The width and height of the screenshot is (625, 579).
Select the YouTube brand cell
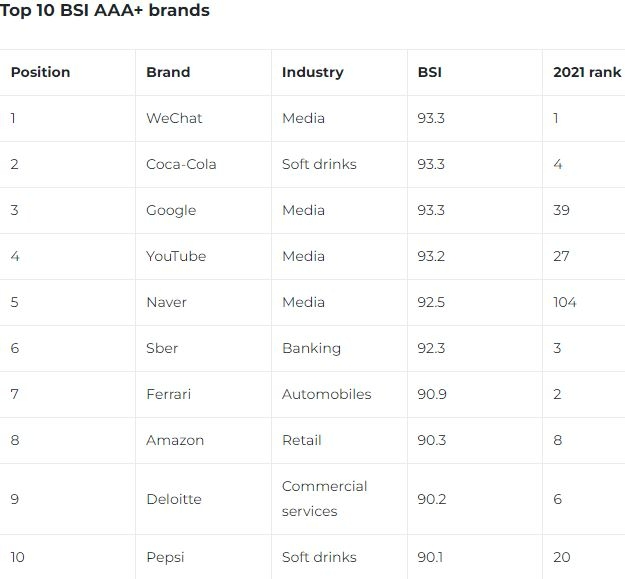tap(176, 256)
